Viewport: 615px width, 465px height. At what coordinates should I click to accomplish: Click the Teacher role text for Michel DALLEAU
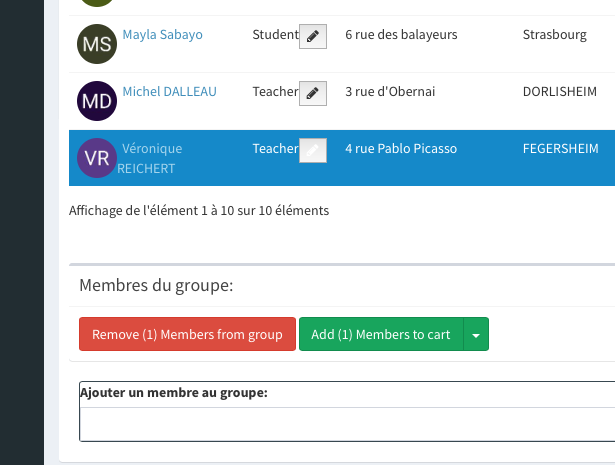275,91
